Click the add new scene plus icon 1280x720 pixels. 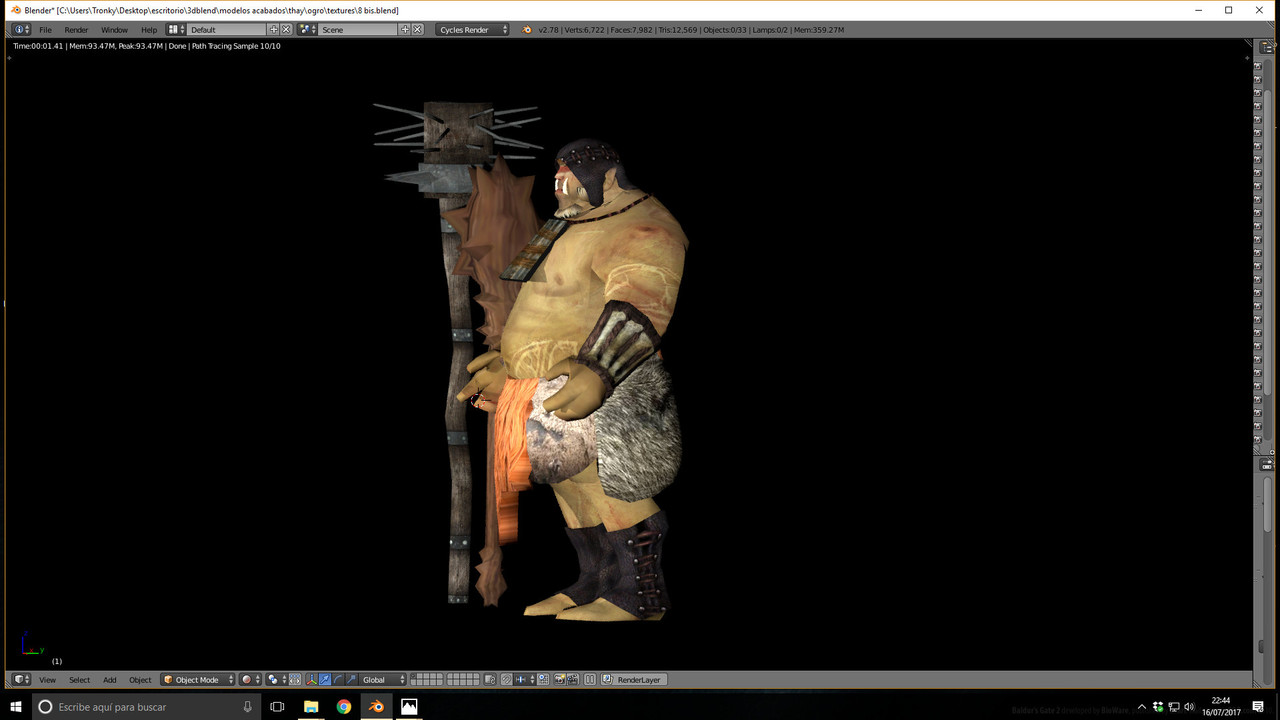(405, 30)
